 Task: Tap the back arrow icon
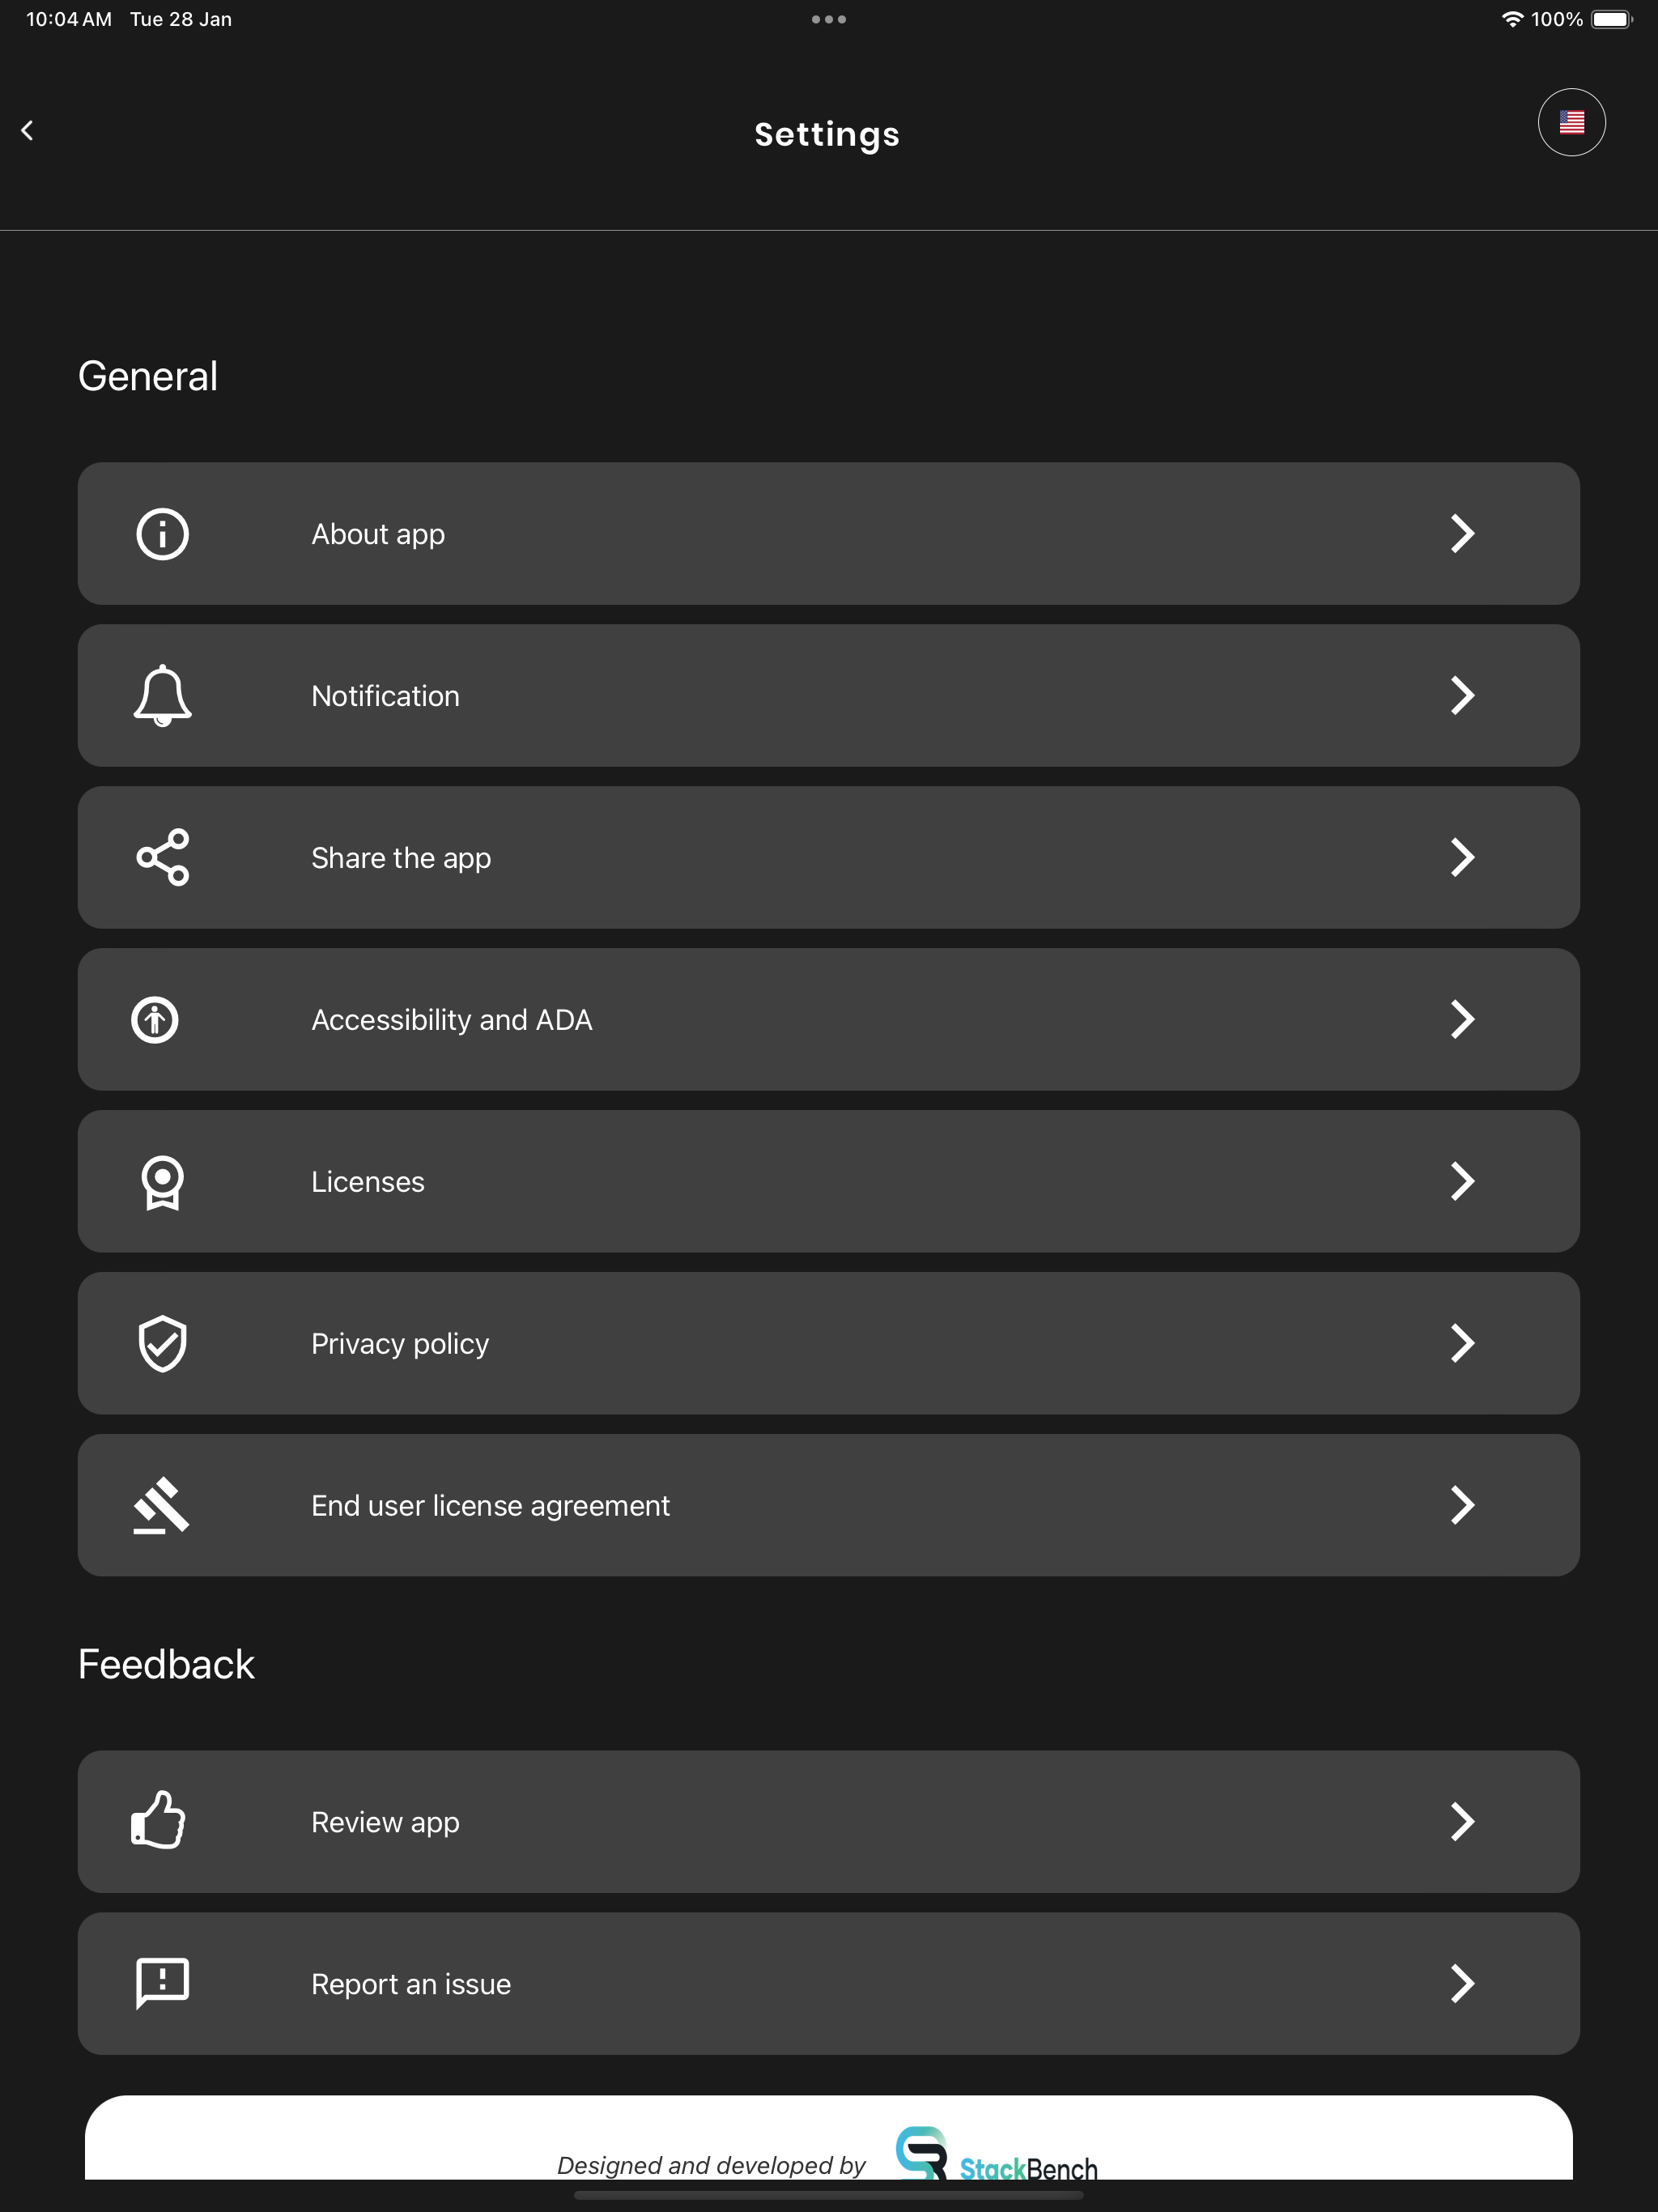pyautogui.click(x=27, y=130)
